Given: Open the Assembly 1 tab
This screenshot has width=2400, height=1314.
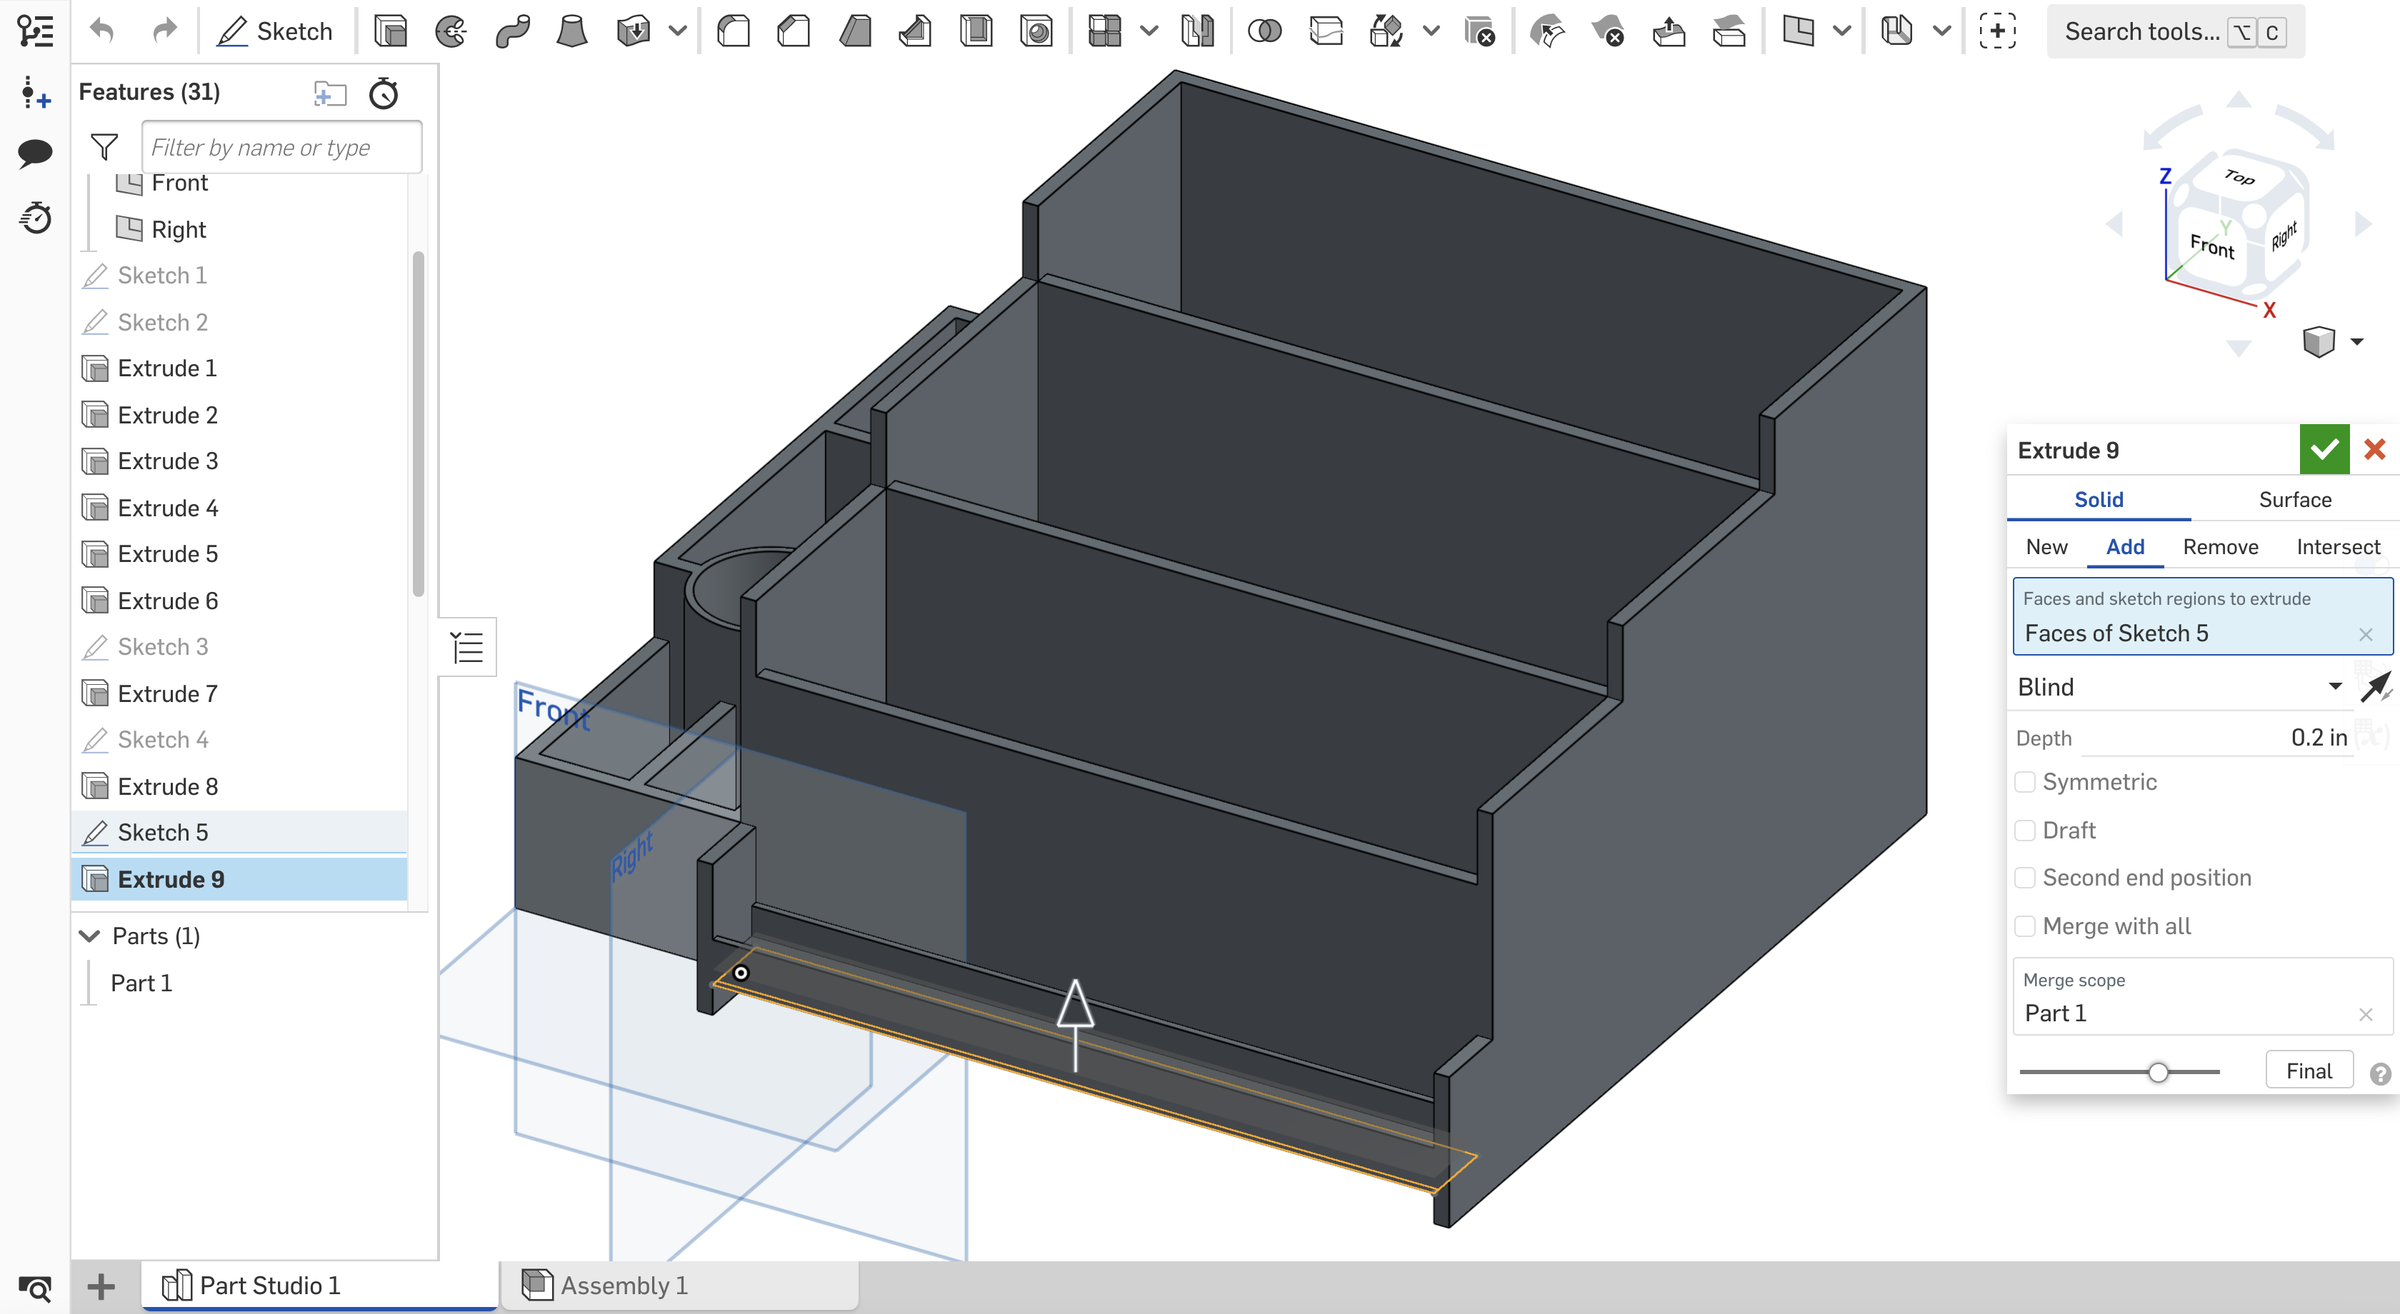Looking at the screenshot, I should [x=625, y=1285].
